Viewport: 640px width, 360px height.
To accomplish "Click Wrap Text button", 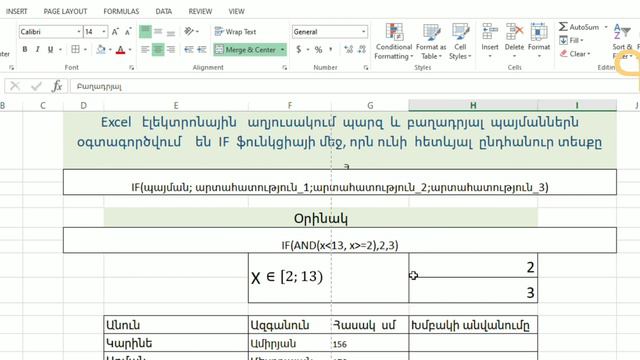I will coord(235,31).
